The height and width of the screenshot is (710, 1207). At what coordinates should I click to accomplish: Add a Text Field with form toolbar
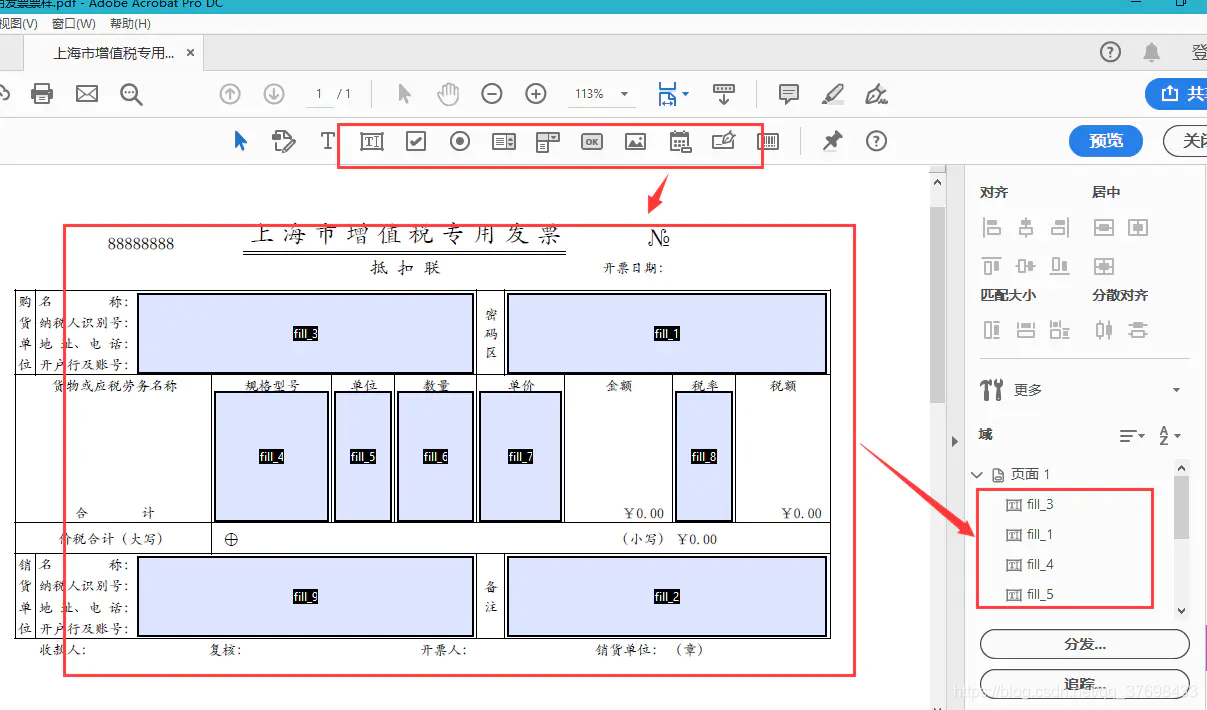click(372, 141)
